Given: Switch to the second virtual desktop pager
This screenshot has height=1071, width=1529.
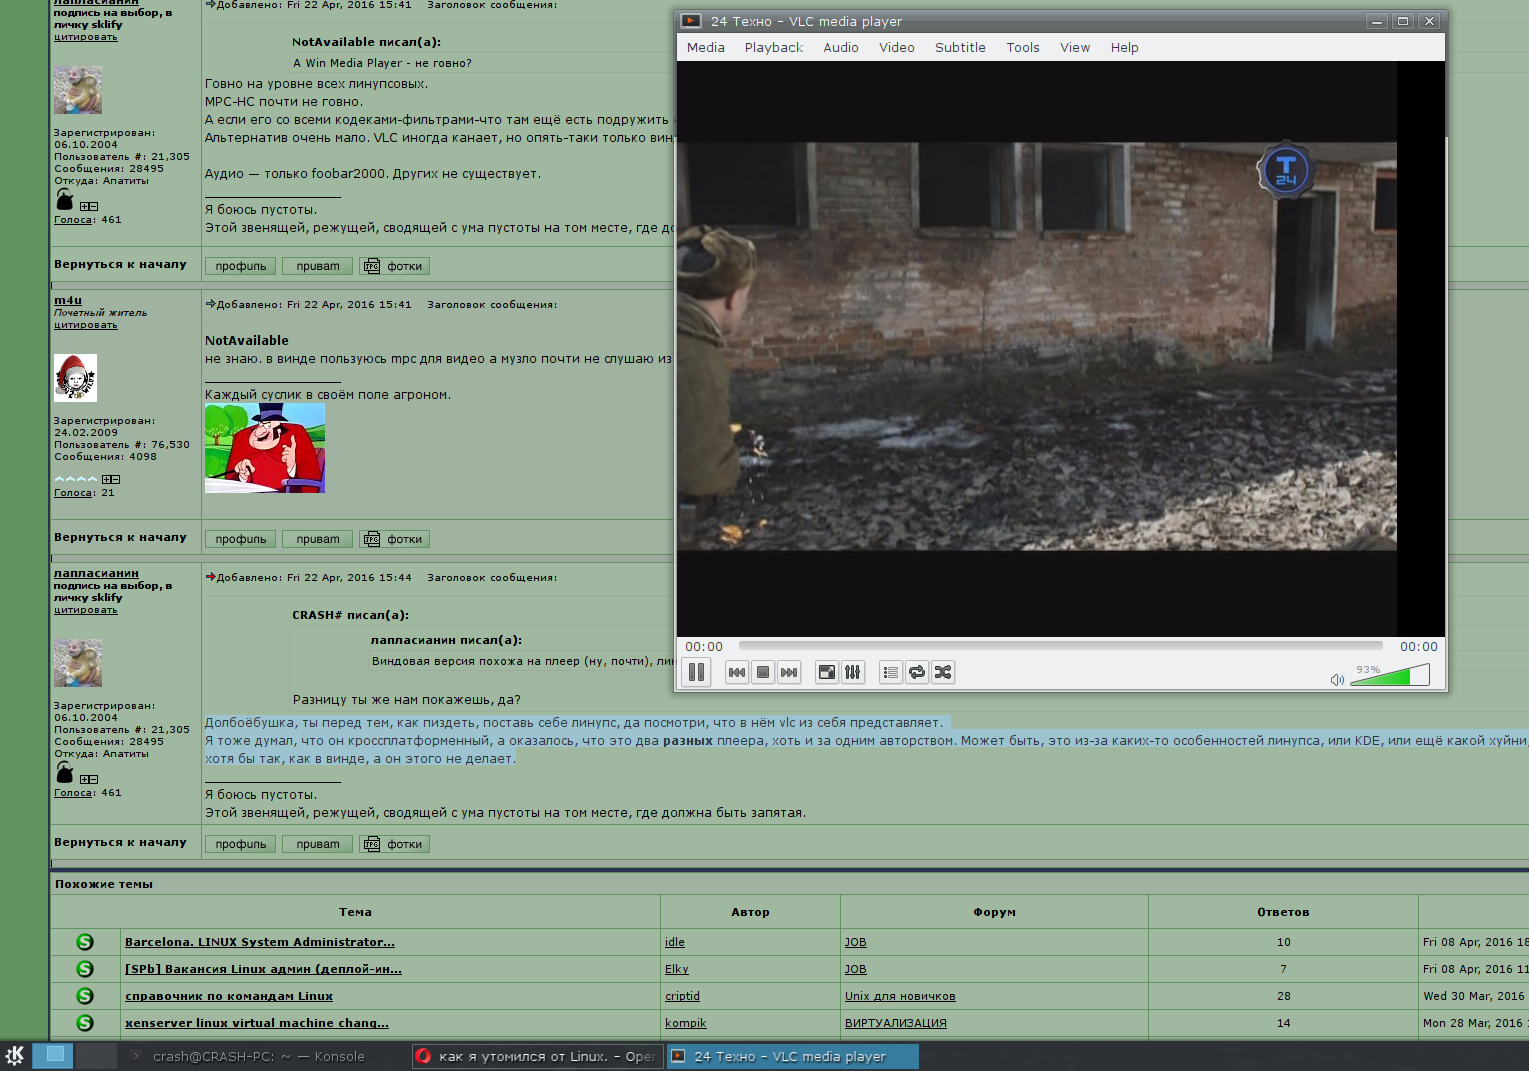Looking at the screenshot, I should coord(96,1055).
